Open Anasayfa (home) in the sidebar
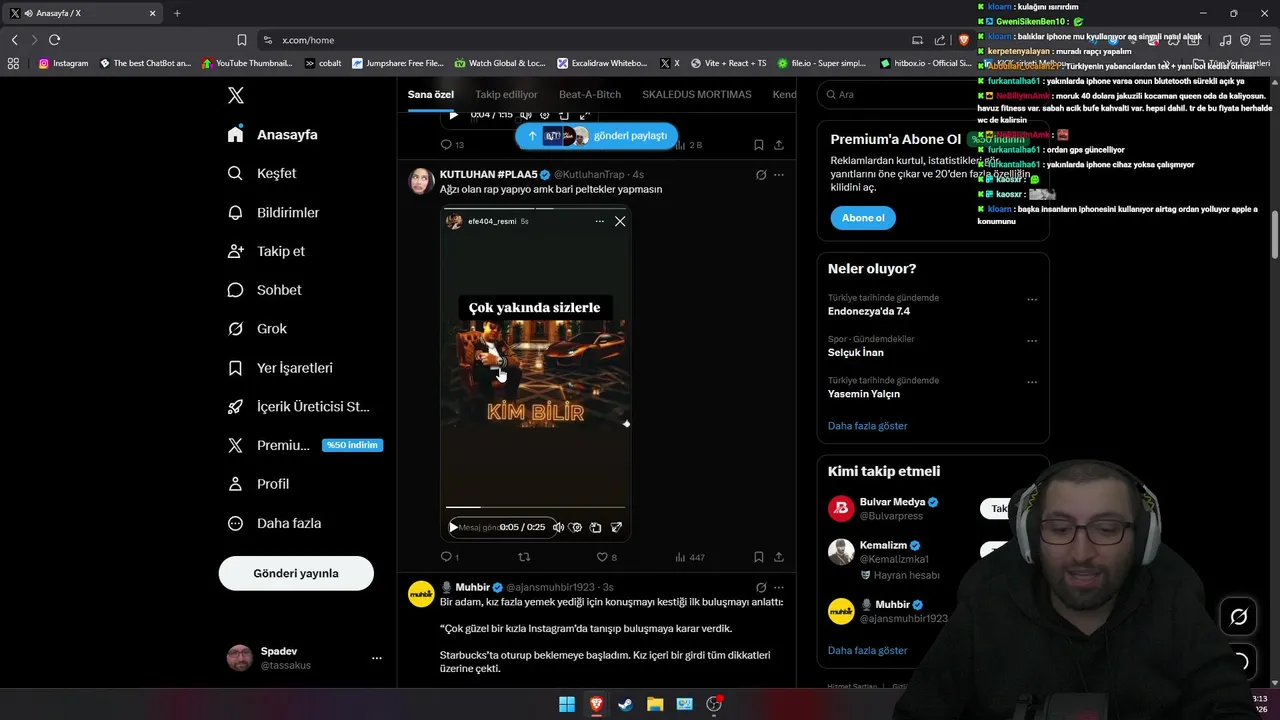 pos(273,134)
